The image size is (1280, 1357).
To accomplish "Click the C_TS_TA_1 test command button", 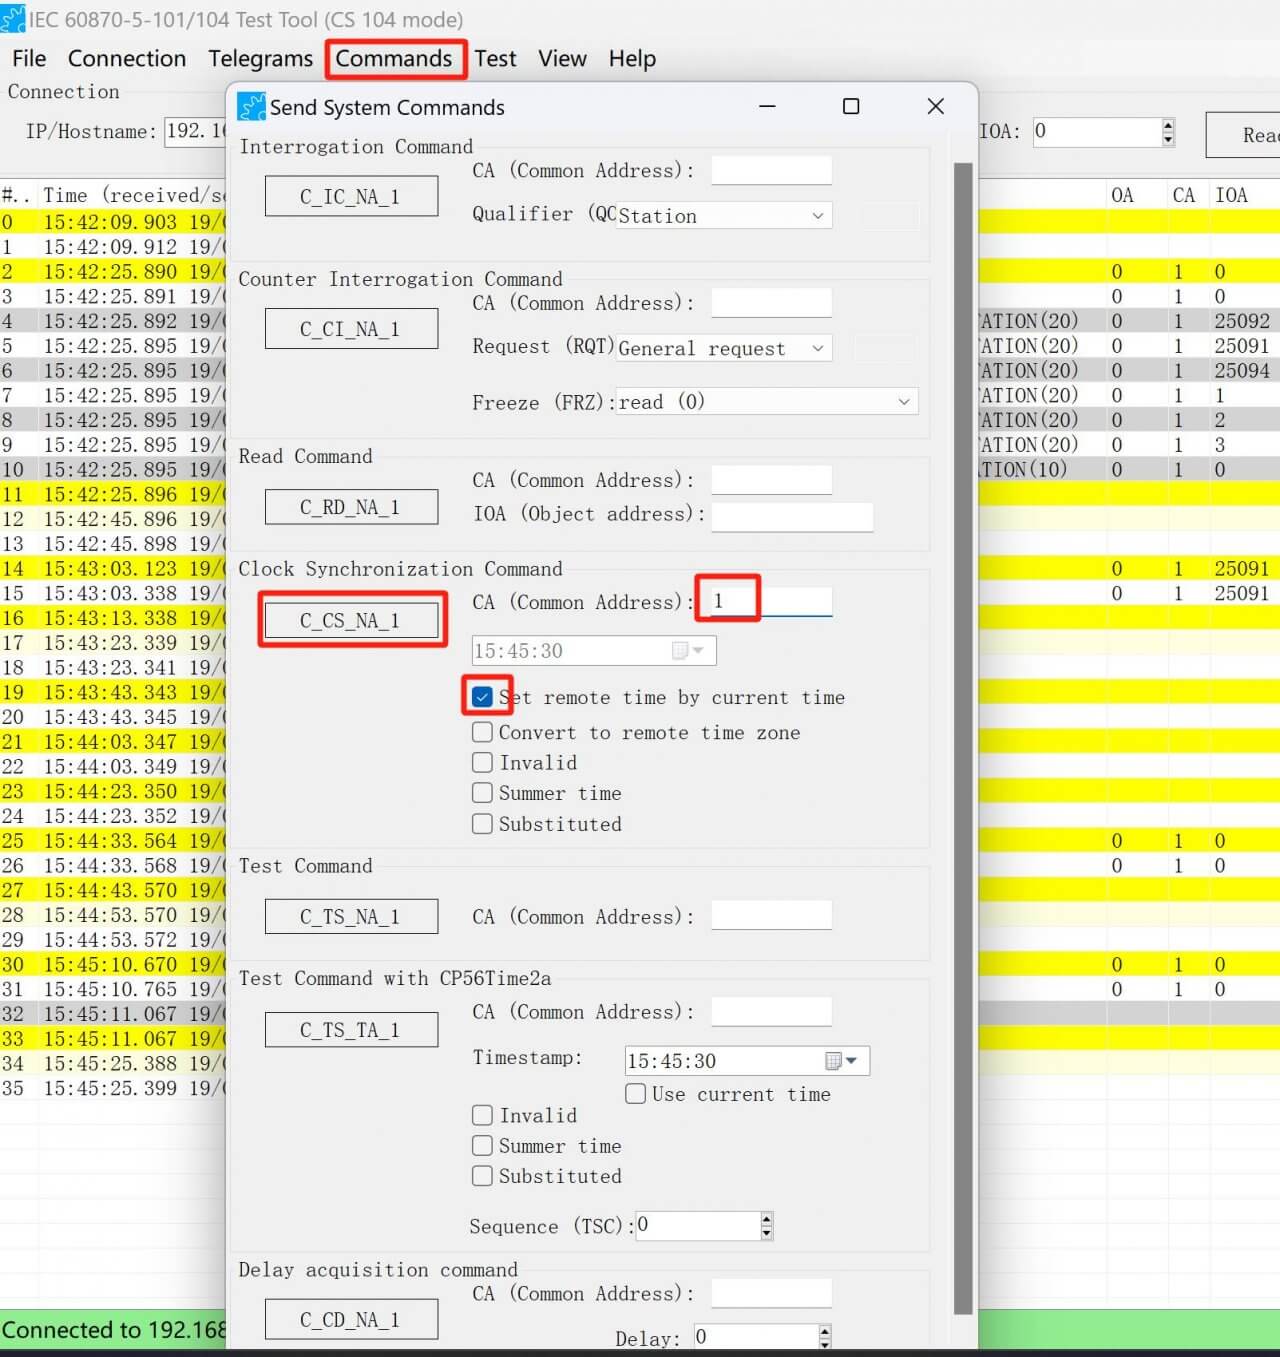I will tap(351, 1029).
